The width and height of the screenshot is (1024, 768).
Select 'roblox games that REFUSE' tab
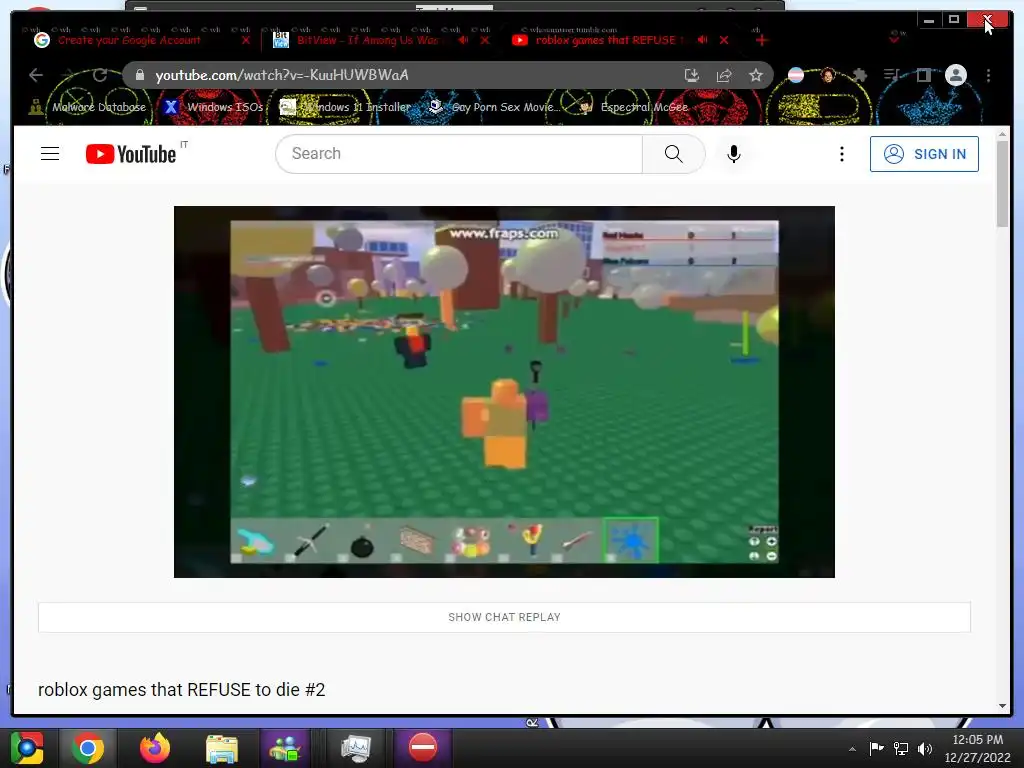point(605,40)
